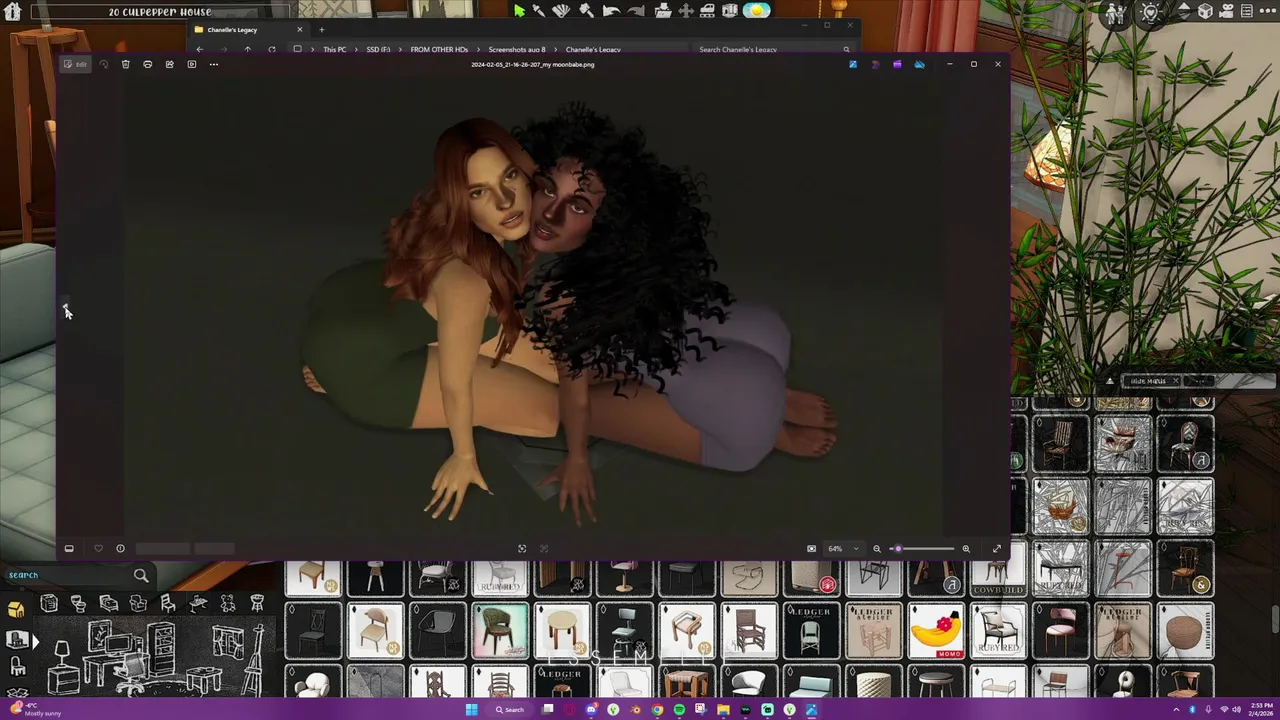This screenshot has width=1280, height=720.
Task: Click the Screenshots aug 8 breadcrumb
Action: point(517,49)
